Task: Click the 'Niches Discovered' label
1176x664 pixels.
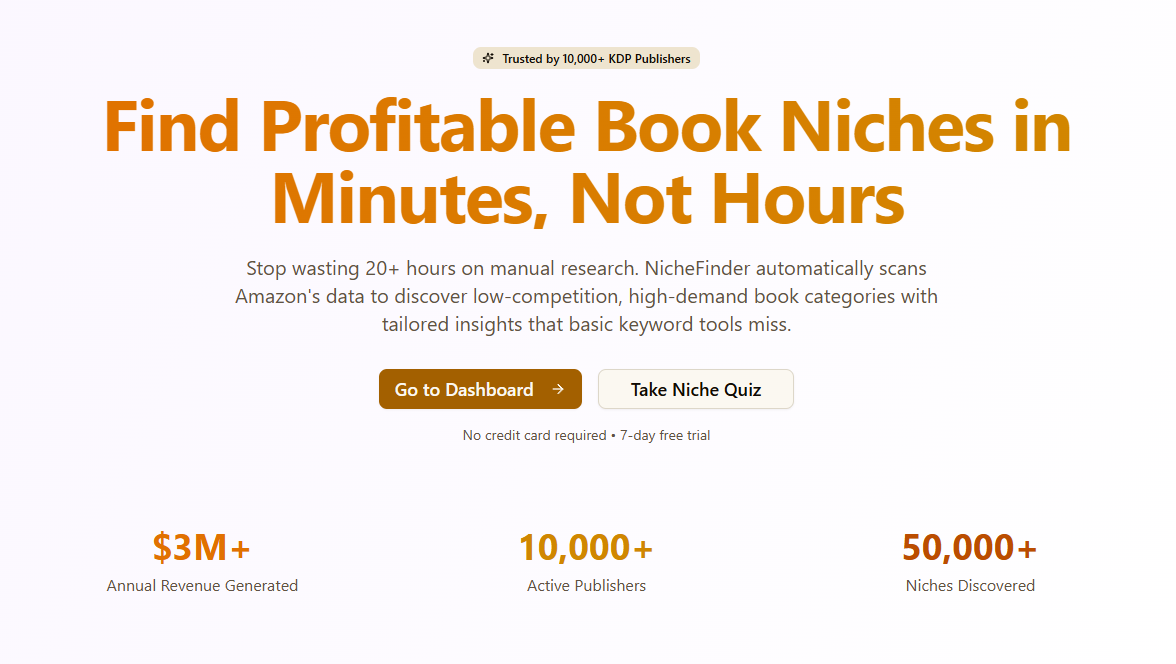Action: [x=970, y=586]
